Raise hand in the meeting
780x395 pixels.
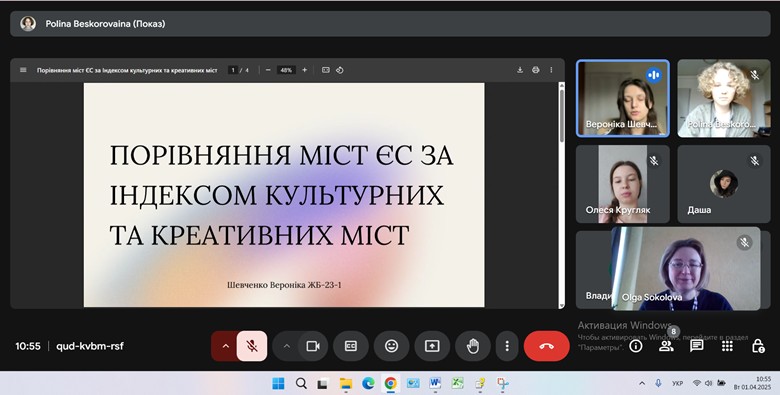[473, 346]
